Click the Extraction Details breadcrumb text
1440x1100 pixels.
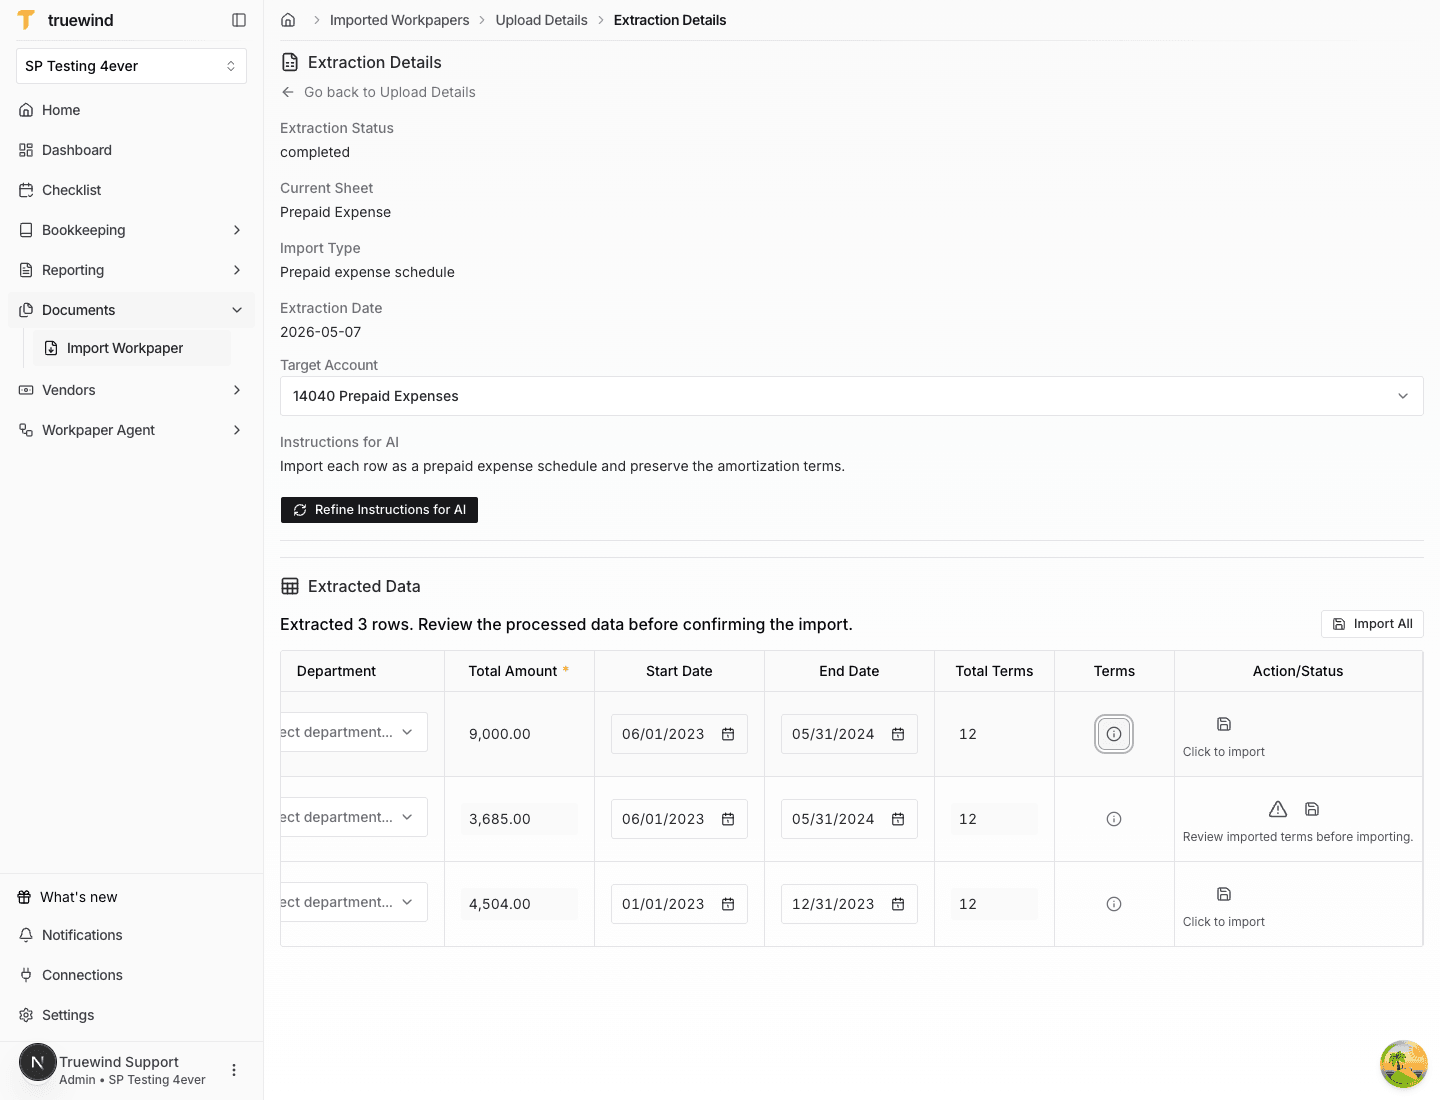(670, 20)
